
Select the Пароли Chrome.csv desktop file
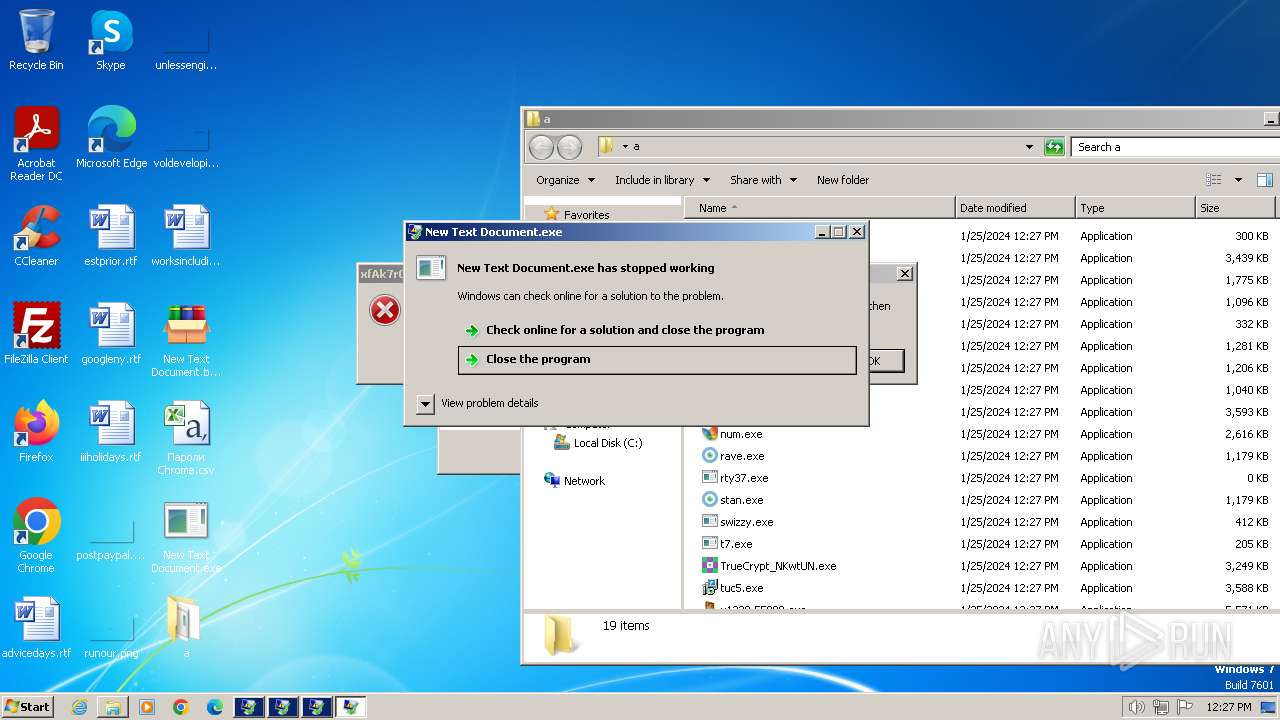(186, 438)
